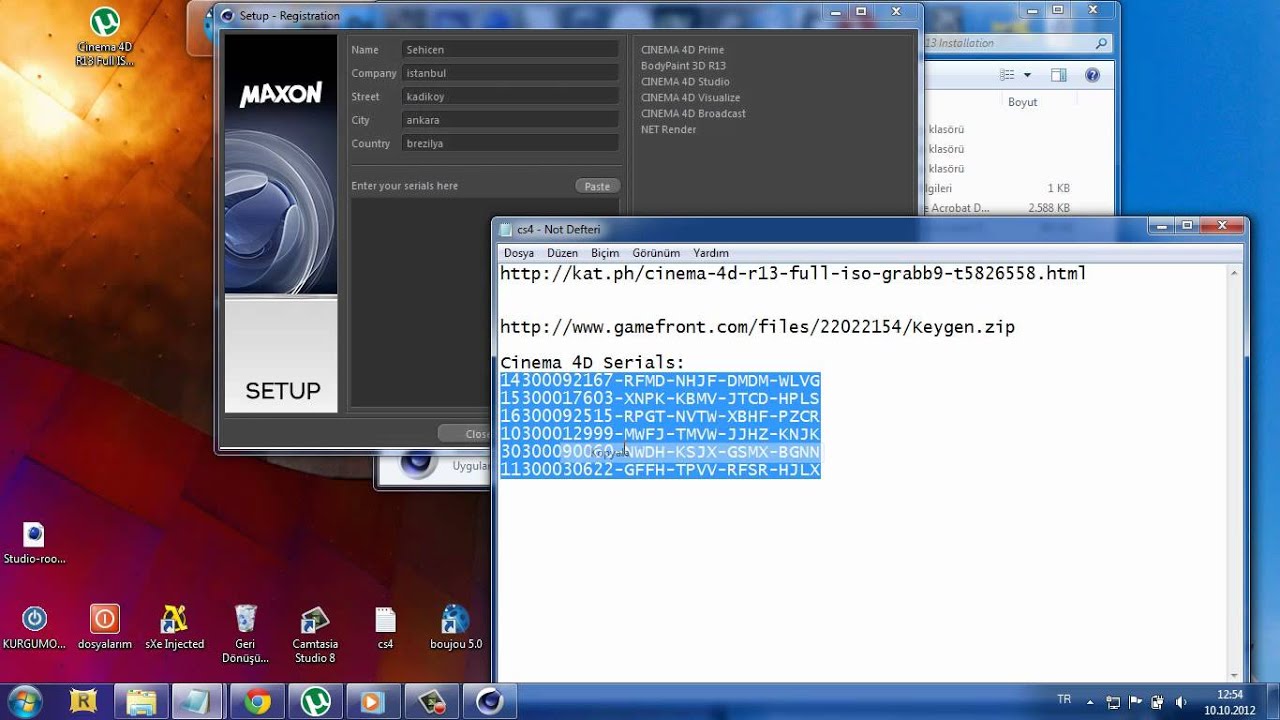Open the Biçim menu in Notepad
1280x720 pixels.
coord(605,253)
